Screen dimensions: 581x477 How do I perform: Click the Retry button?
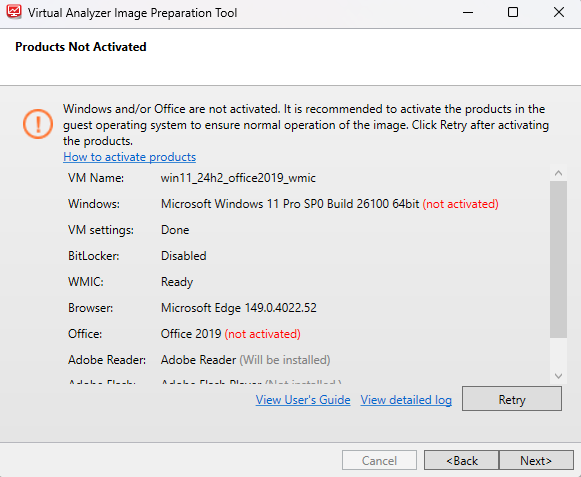(512, 399)
